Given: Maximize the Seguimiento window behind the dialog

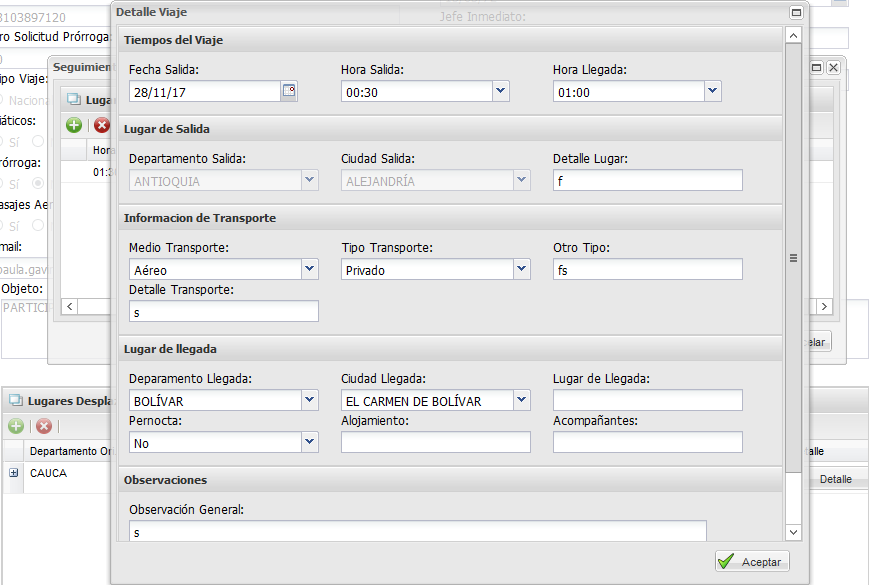Looking at the screenshot, I should click(817, 67).
